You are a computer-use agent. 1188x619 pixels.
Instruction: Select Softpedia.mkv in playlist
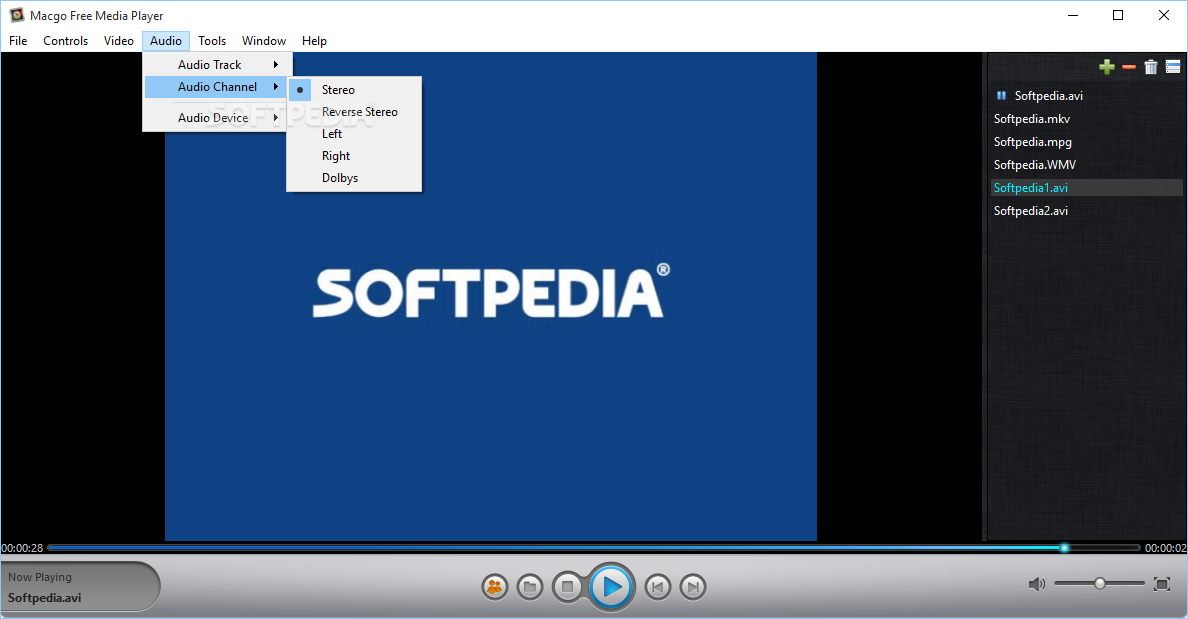(1086, 119)
